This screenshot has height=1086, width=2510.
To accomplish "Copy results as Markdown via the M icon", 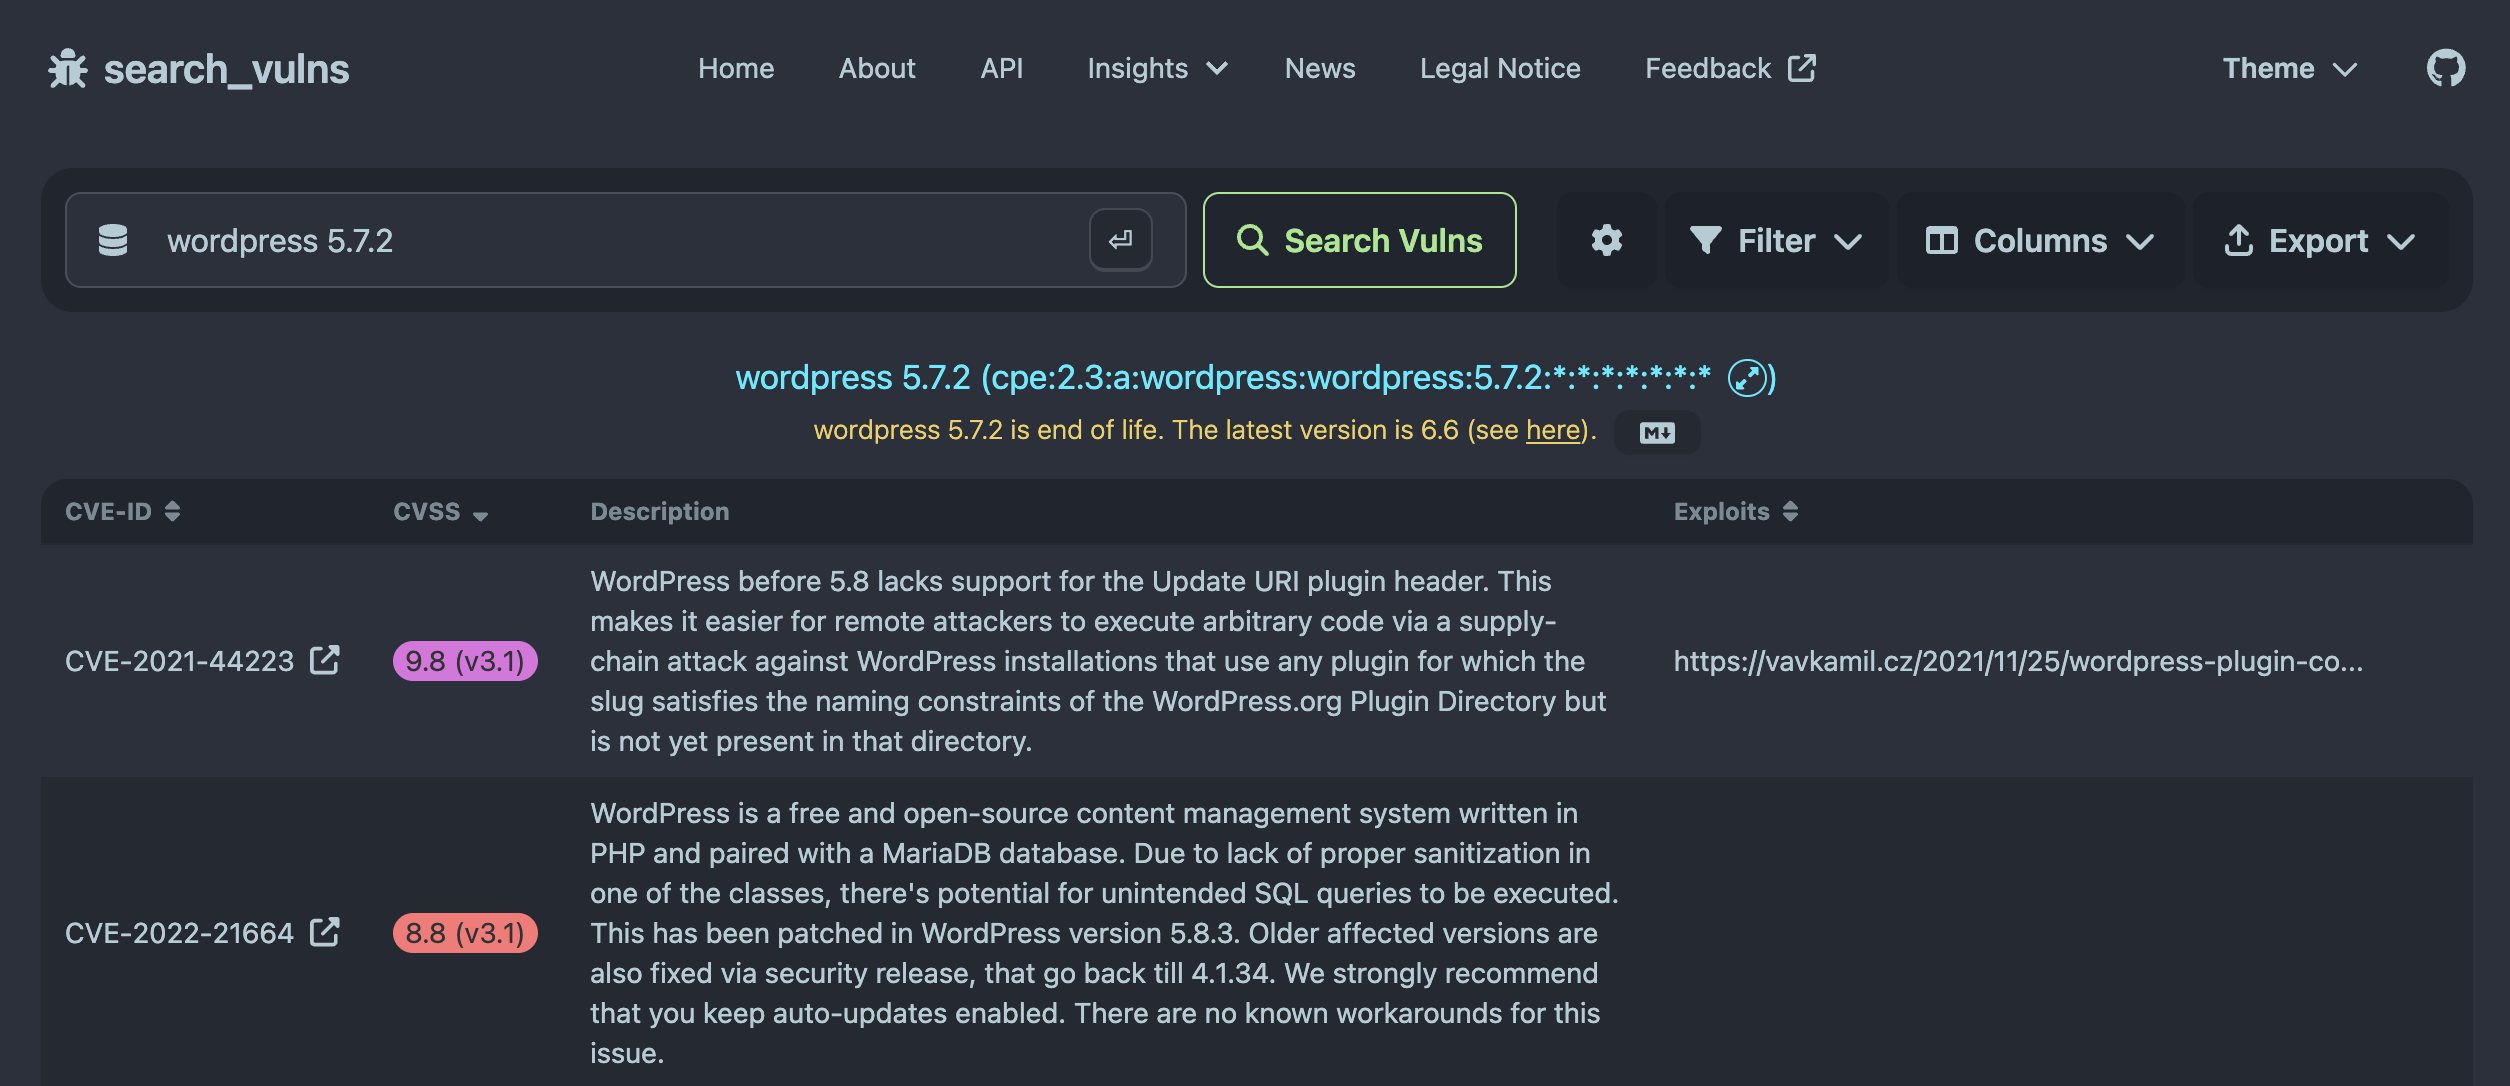I will tap(1655, 432).
